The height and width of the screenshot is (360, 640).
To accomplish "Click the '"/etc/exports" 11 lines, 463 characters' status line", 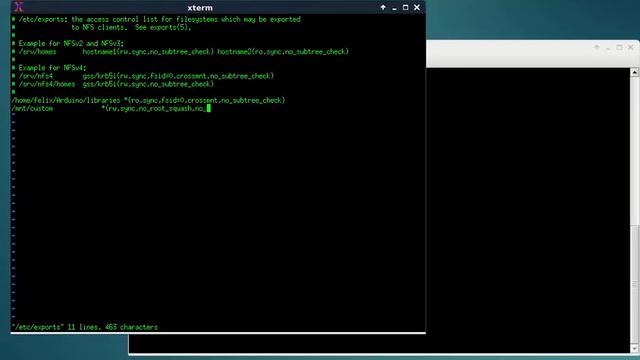I will tap(84, 327).
